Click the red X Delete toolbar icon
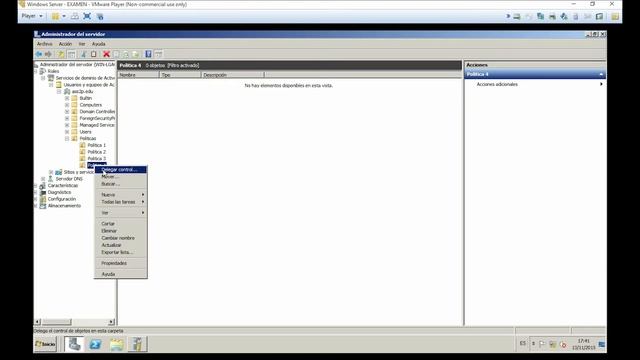This screenshot has height=360, width=640. (x=107, y=54)
